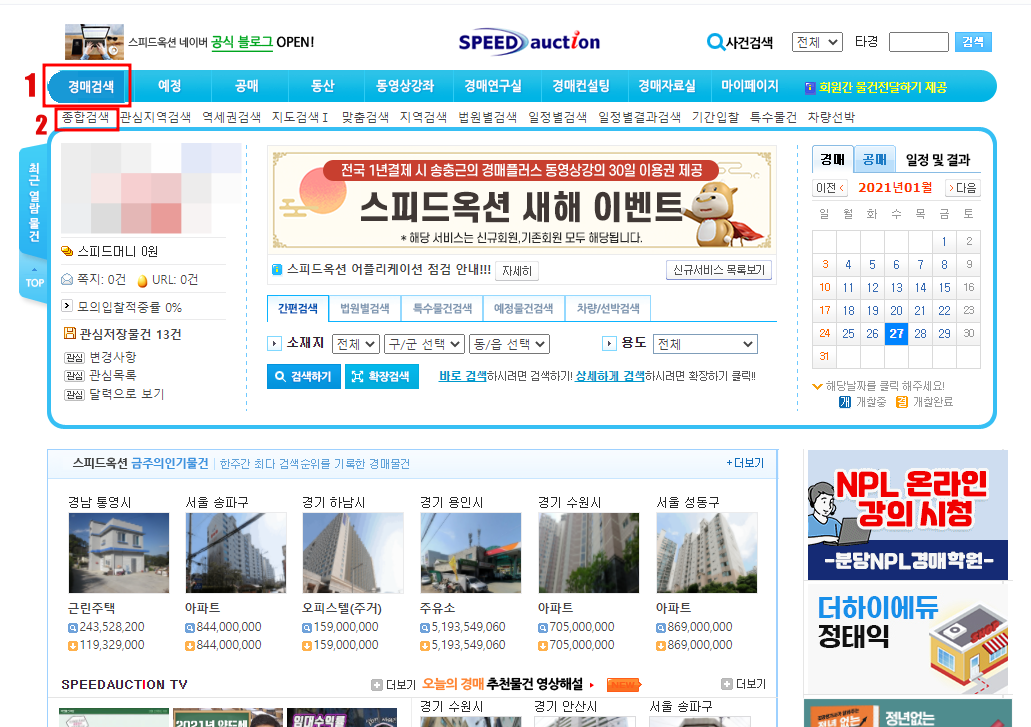The height and width of the screenshot is (727, 1031).
Task: Open the 동영상강좌 menu
Action: click(x=405, y=86)
